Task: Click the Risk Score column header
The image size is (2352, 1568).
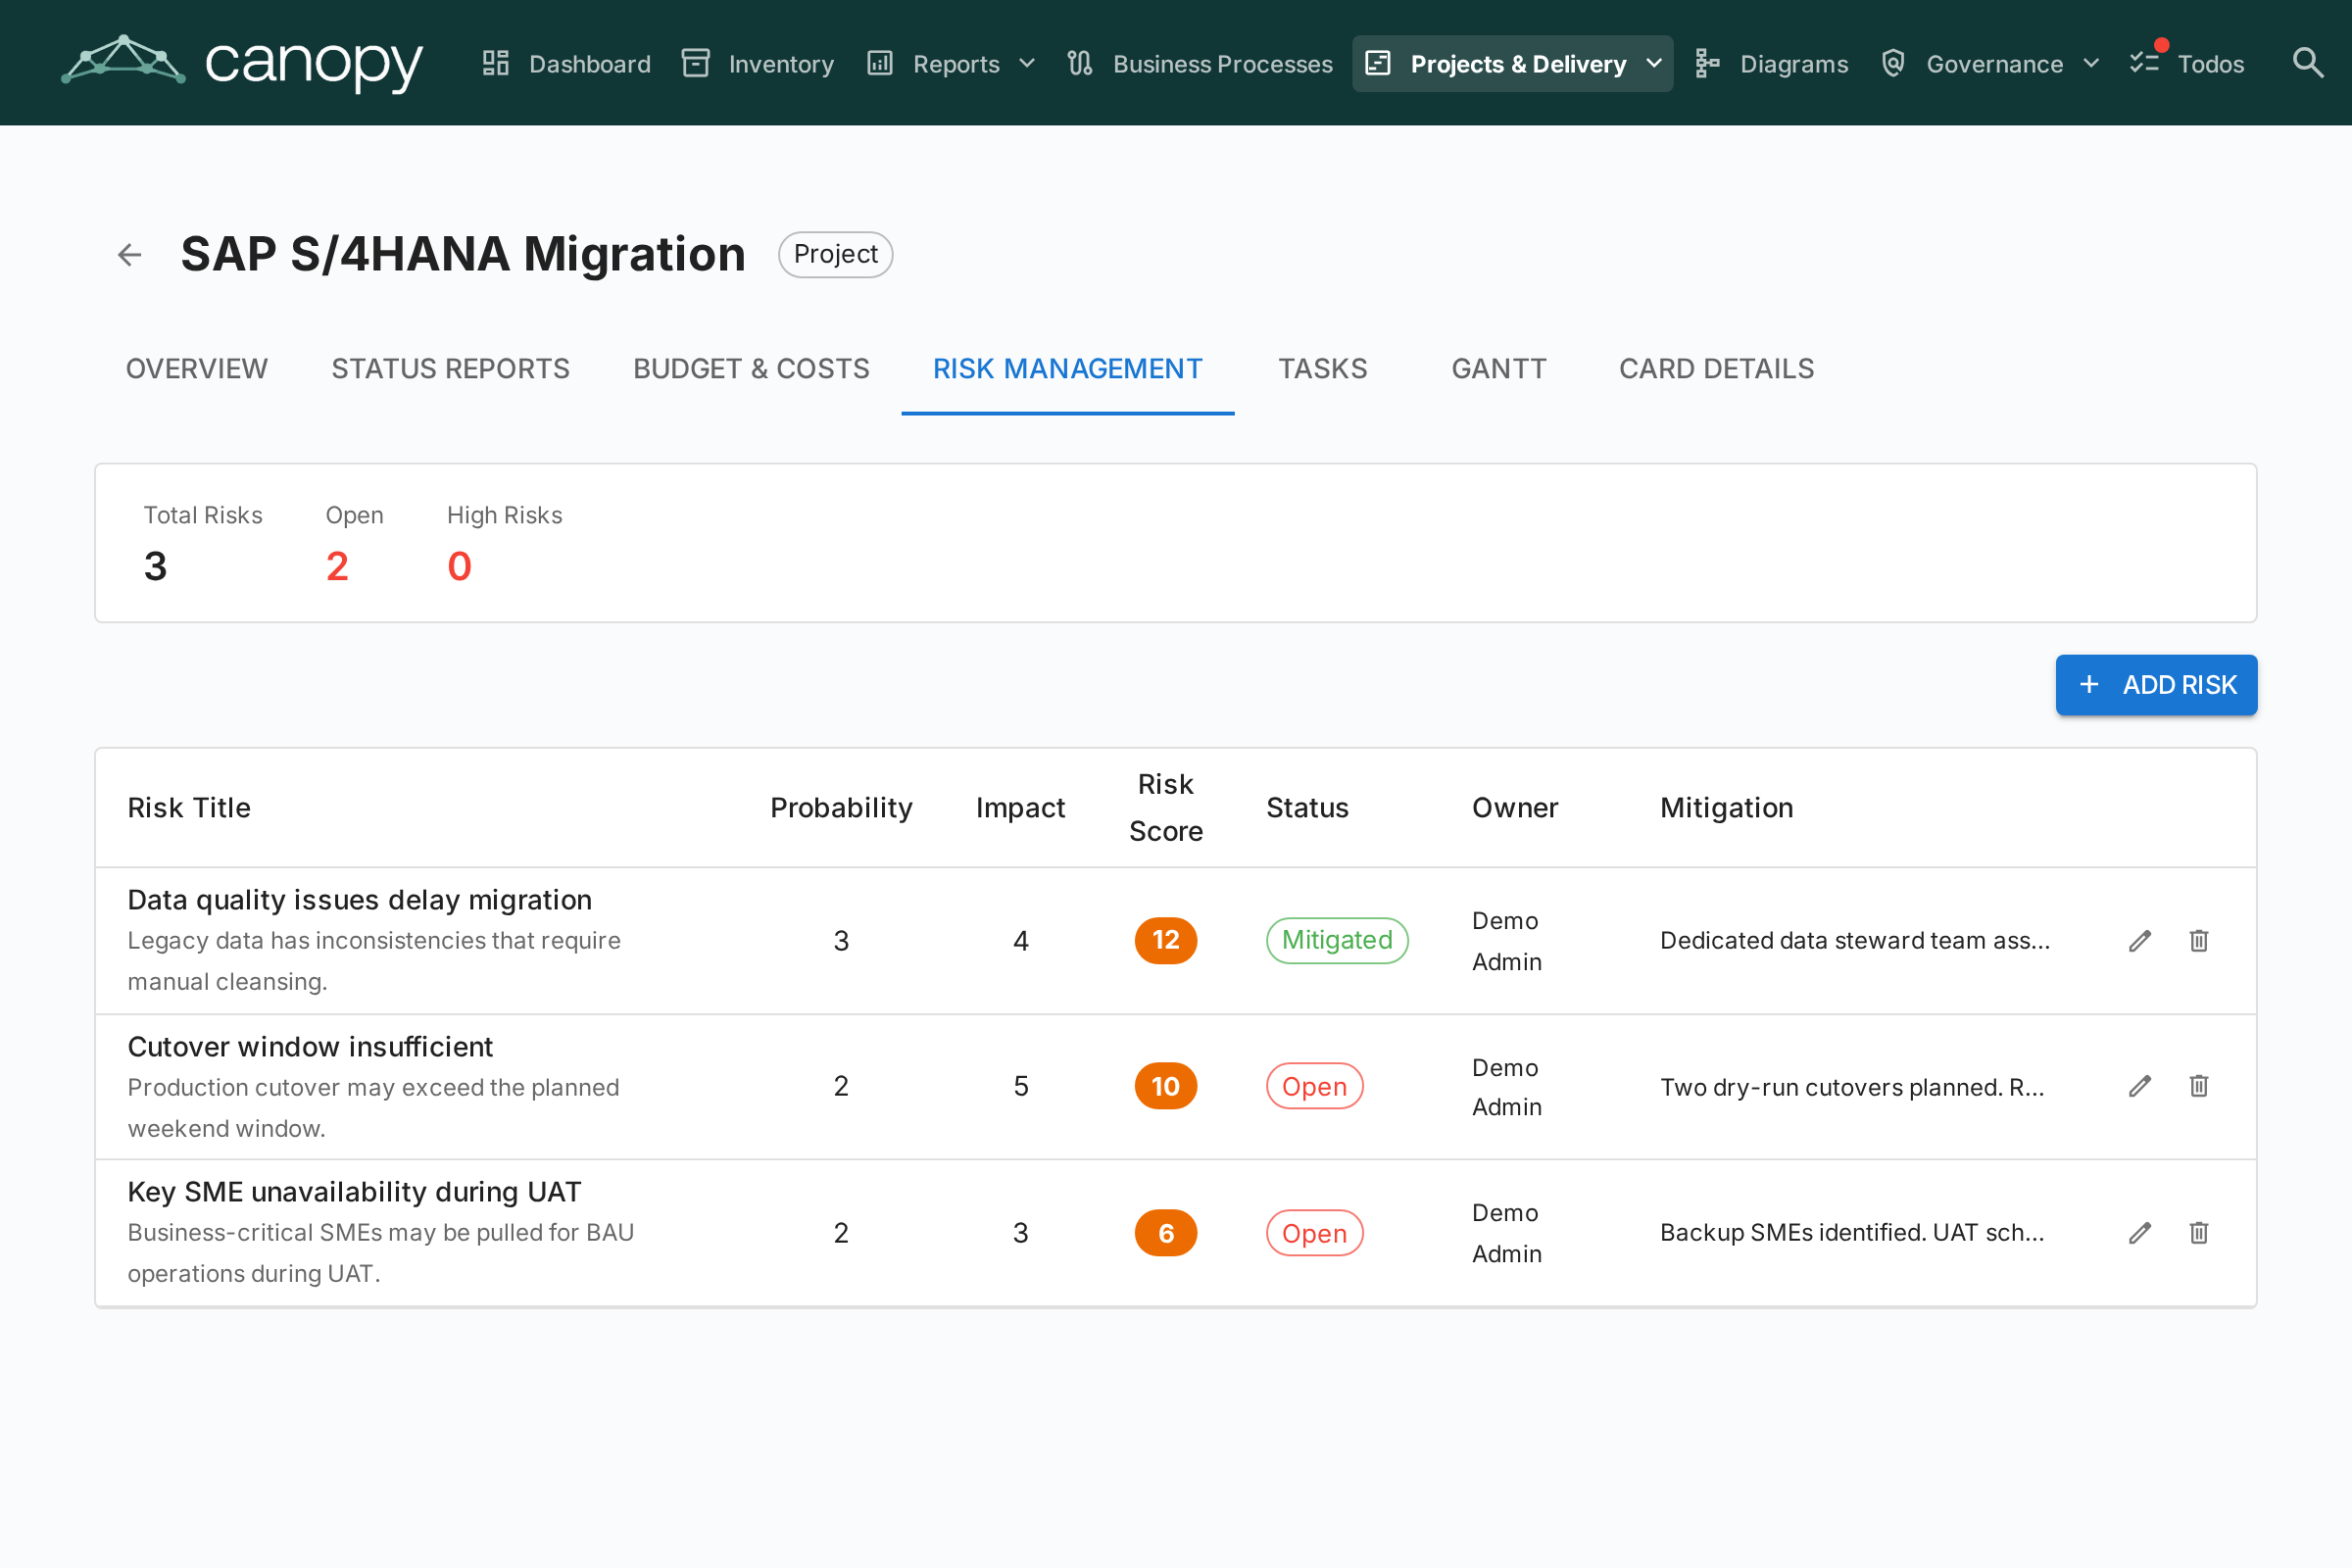Action: [1166, 808]
